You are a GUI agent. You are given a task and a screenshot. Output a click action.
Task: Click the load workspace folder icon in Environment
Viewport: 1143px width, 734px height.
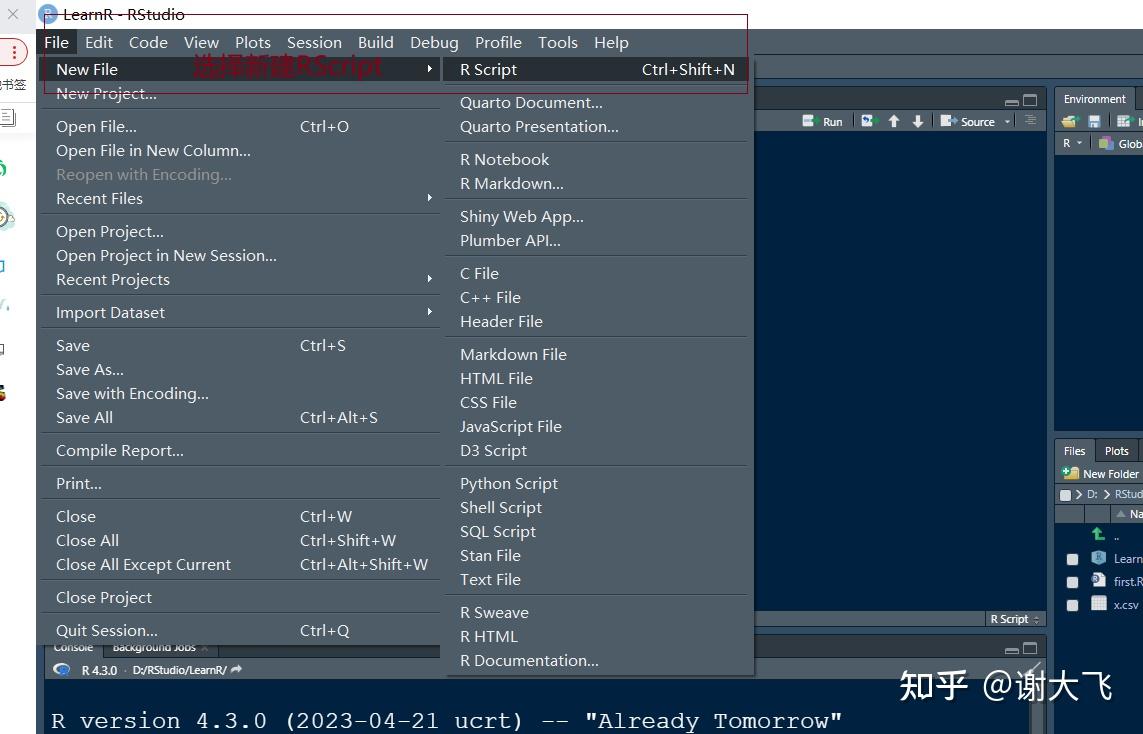(x=1069, y=121)
